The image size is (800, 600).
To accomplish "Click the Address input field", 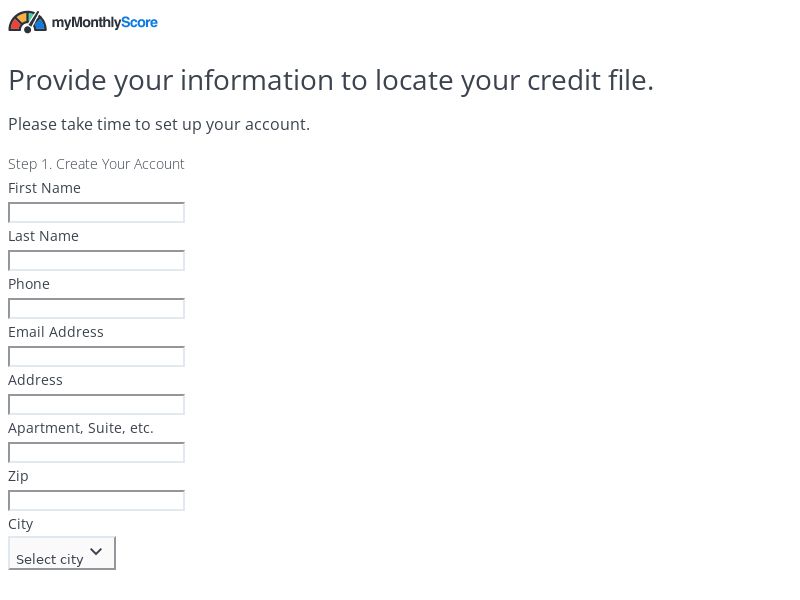I will [96, 404].
